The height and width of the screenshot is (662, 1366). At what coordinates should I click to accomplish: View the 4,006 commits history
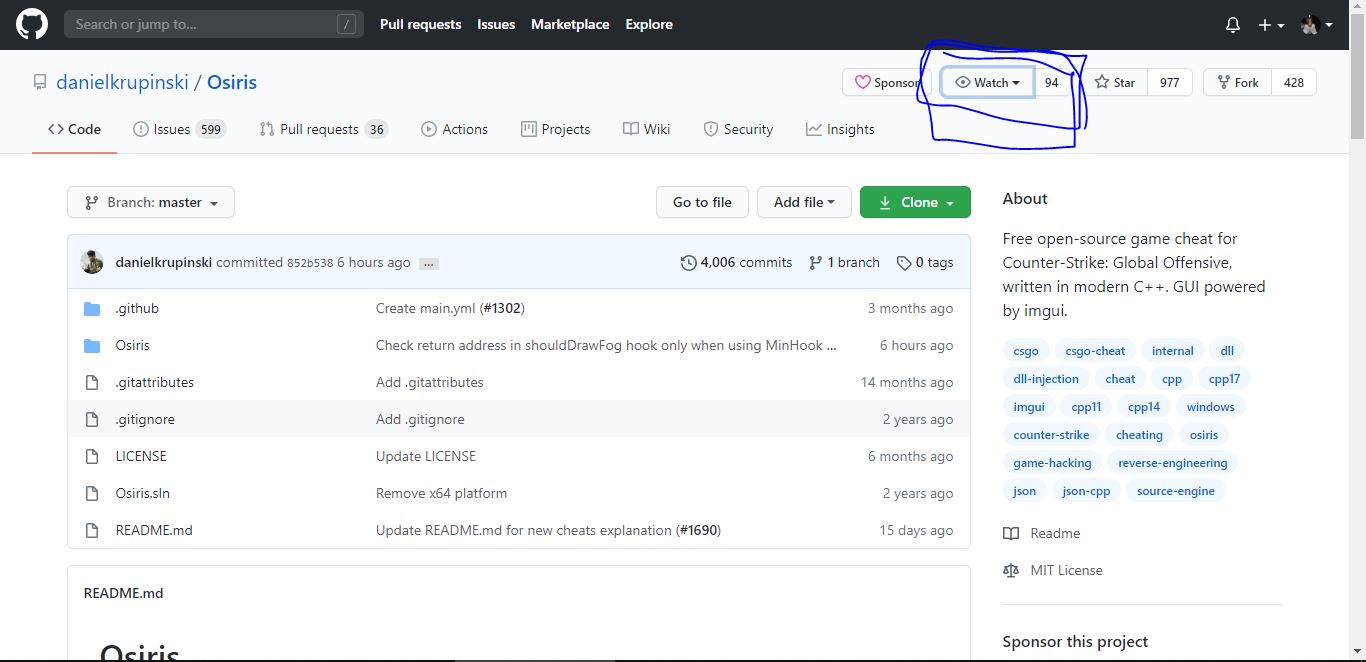pyautogui.click(x=736, y=262)
